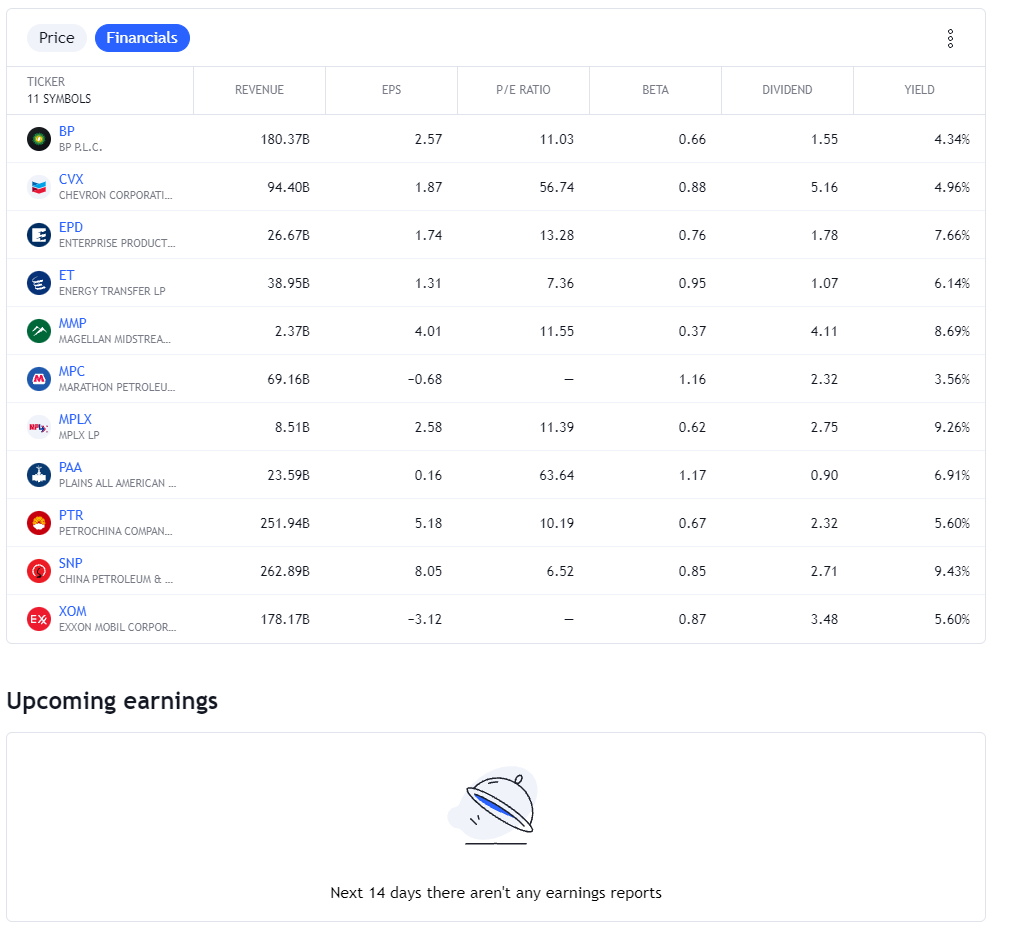1023x928 pixels.
Task: Click the Upcoming earnings heading
Action: [x=112, y=701]
